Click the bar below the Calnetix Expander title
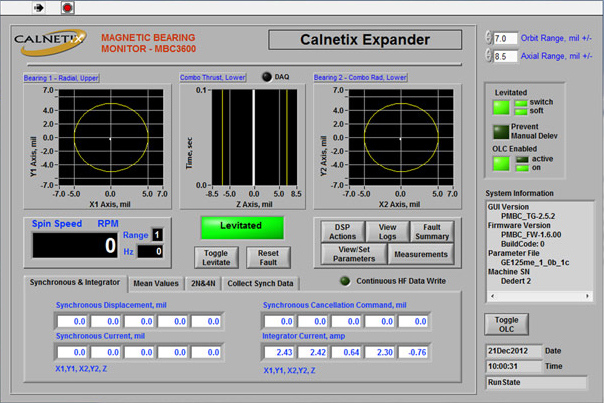 (x=366, y=63)
